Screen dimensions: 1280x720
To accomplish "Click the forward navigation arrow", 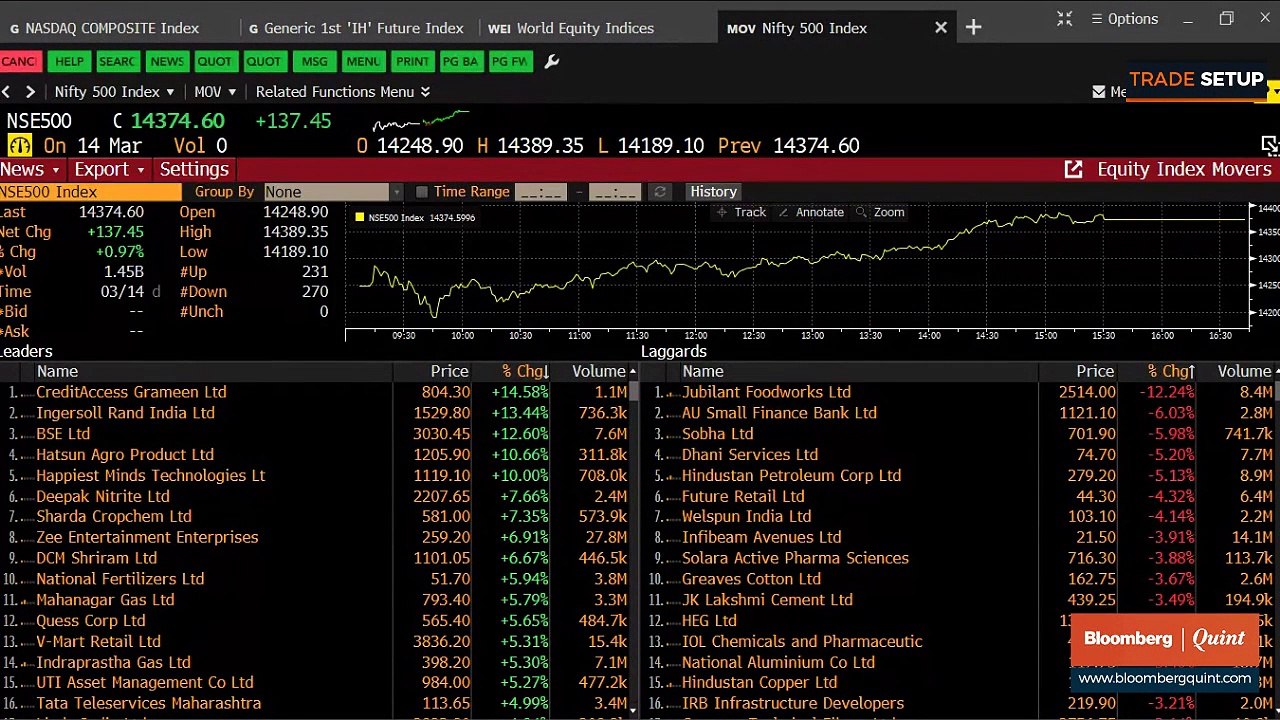I will pyautogui.click(x=30, y=92).
